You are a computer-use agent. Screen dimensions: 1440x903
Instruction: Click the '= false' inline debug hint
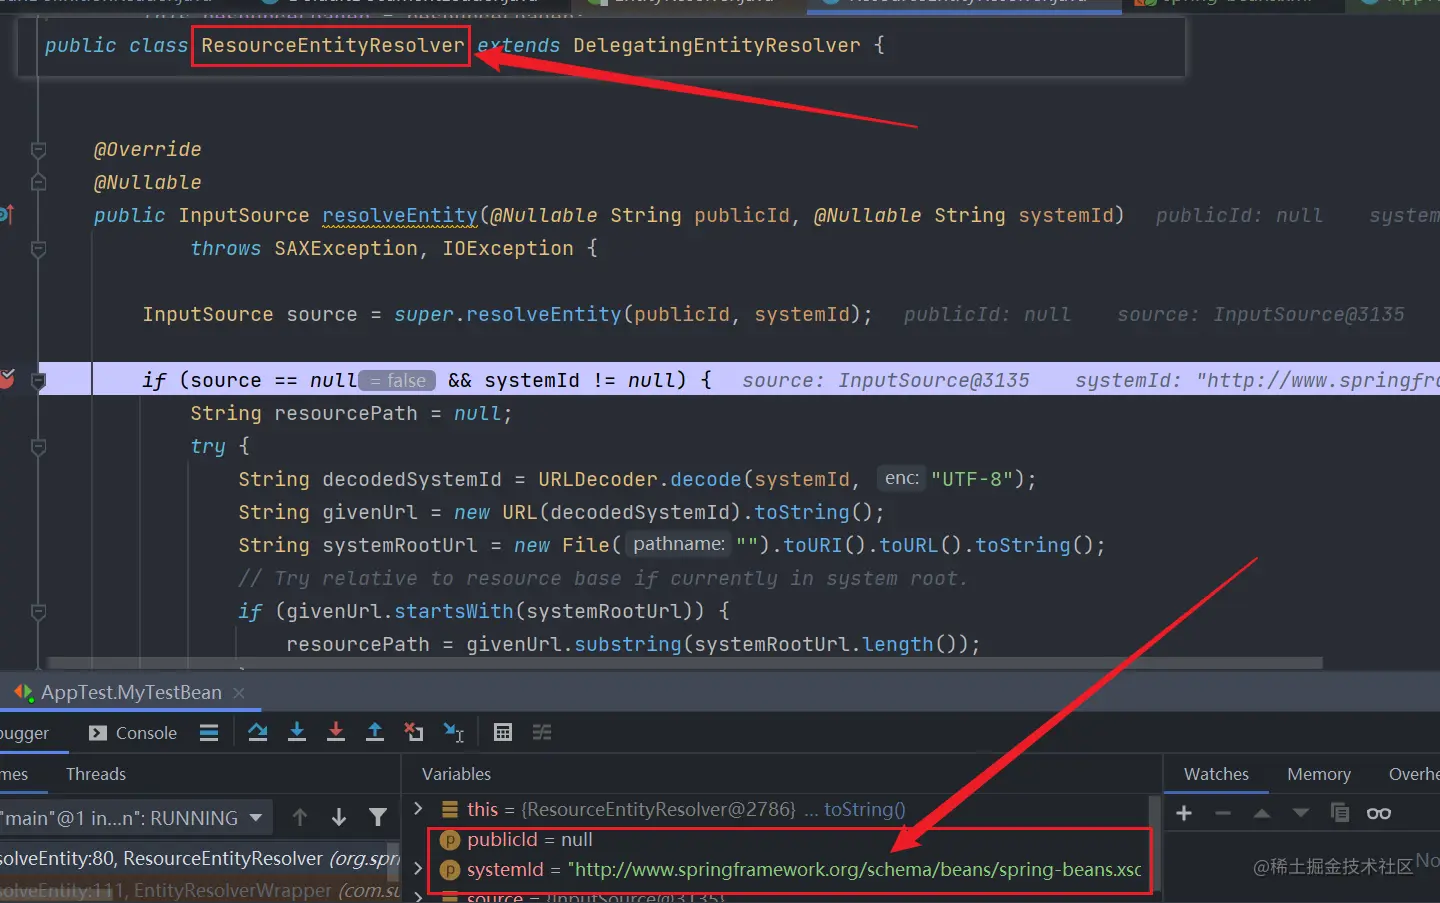(x=398, y=380)
